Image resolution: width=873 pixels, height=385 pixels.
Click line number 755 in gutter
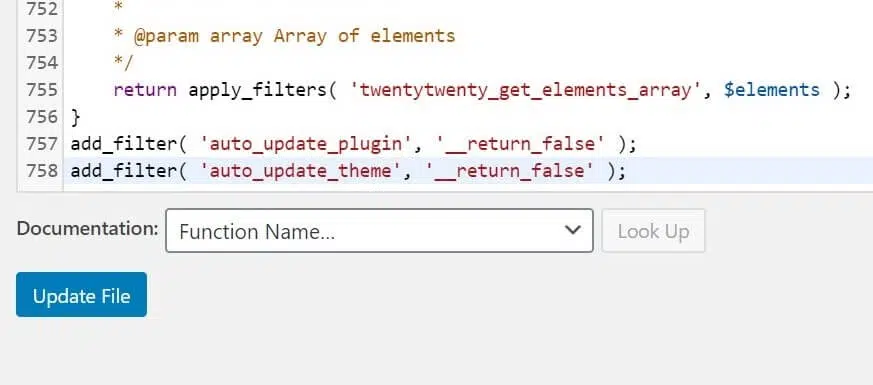coord(42,90)
